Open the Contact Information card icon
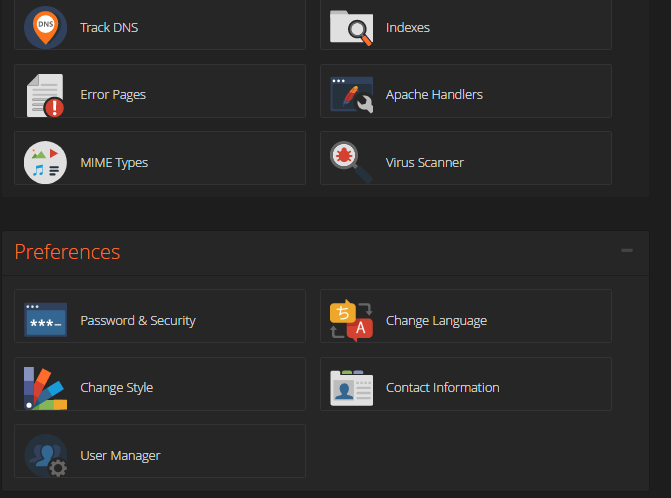This screenshot has height=498, width=671. click(x=351, y=388)
